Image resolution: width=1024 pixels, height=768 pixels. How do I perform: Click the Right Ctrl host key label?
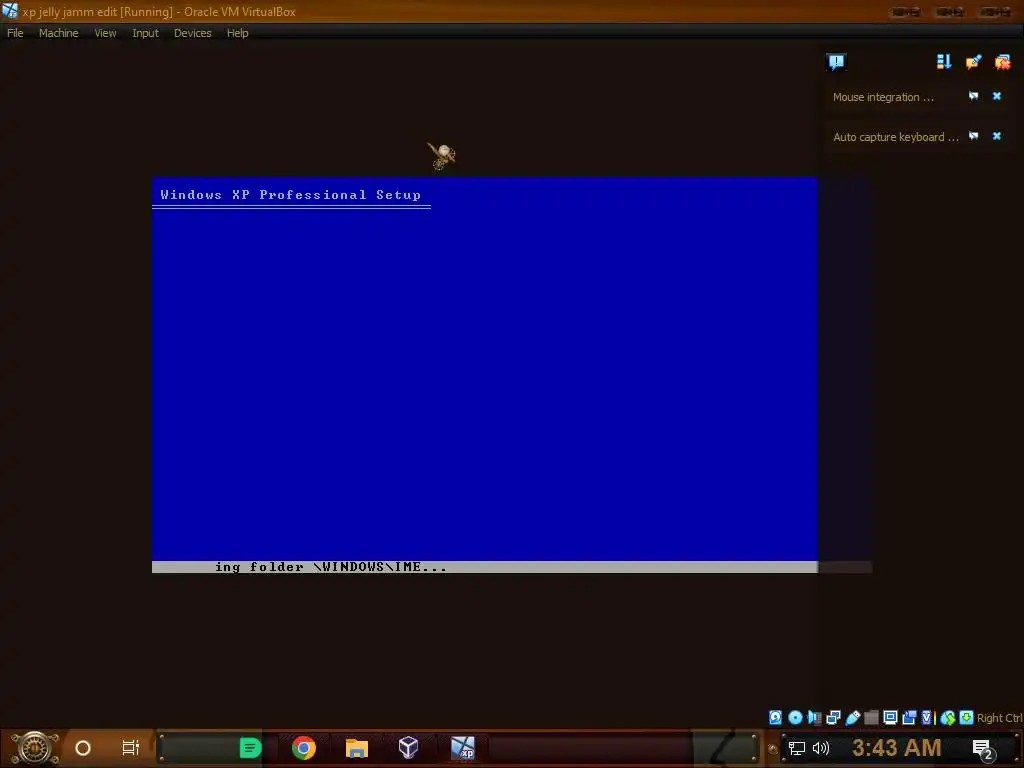pyautogui.click(x=999, y=718)
